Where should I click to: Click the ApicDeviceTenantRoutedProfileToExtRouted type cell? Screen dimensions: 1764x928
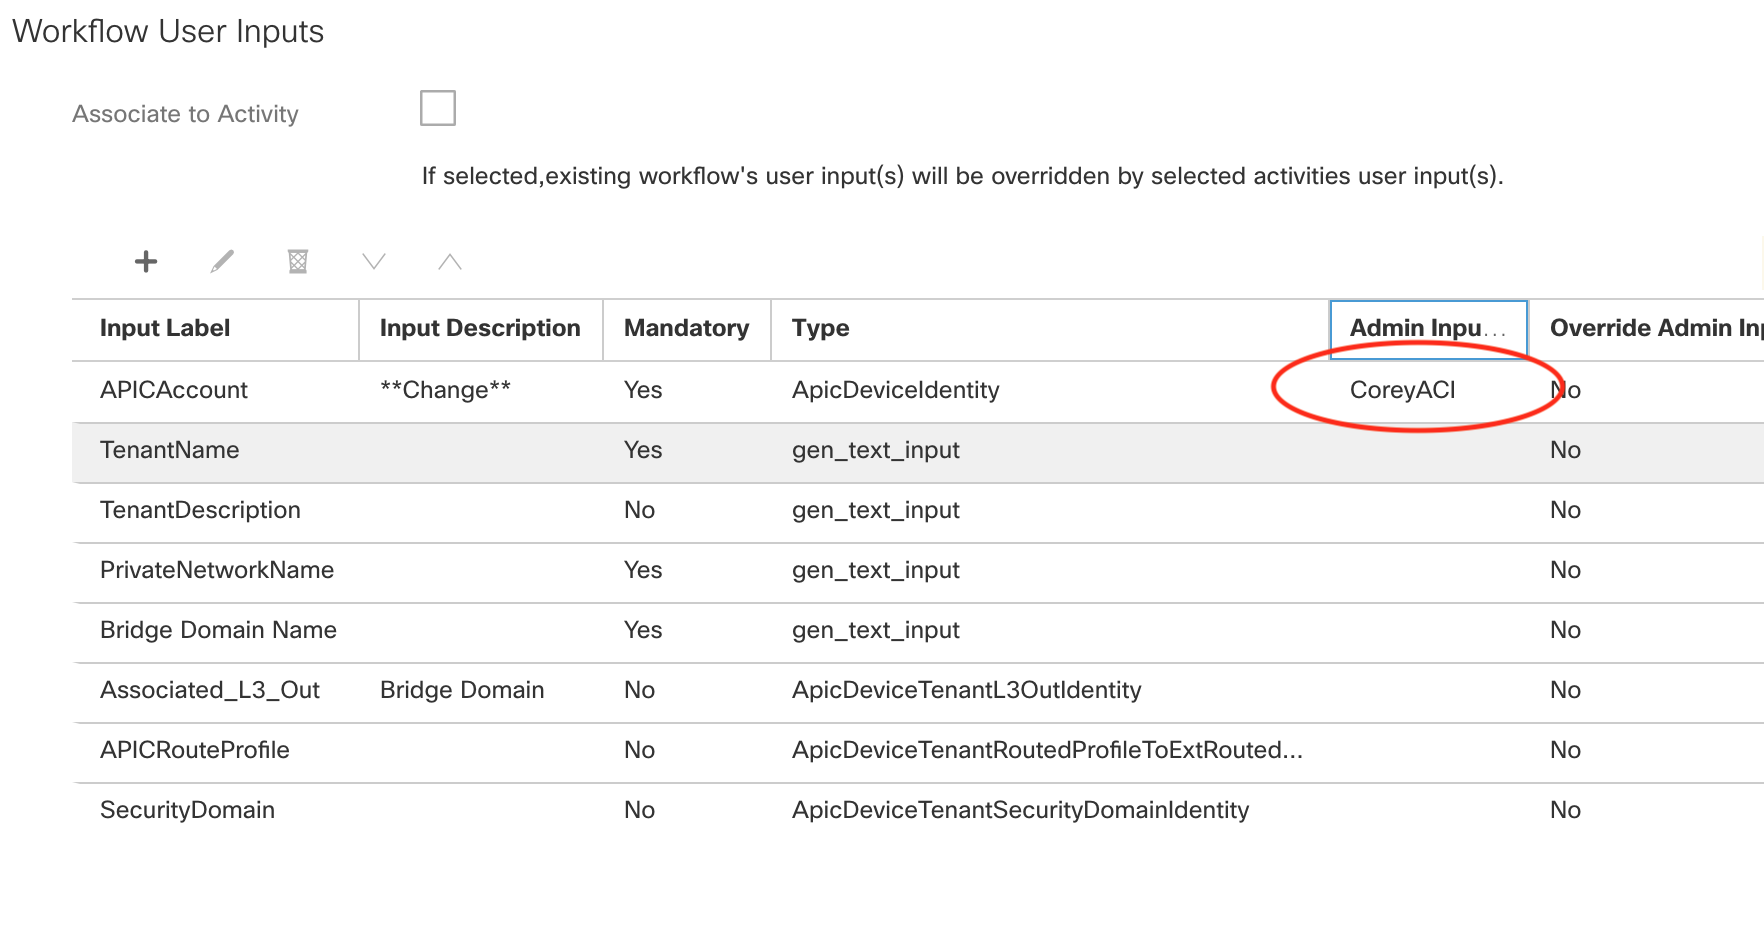pos(1048,750)
